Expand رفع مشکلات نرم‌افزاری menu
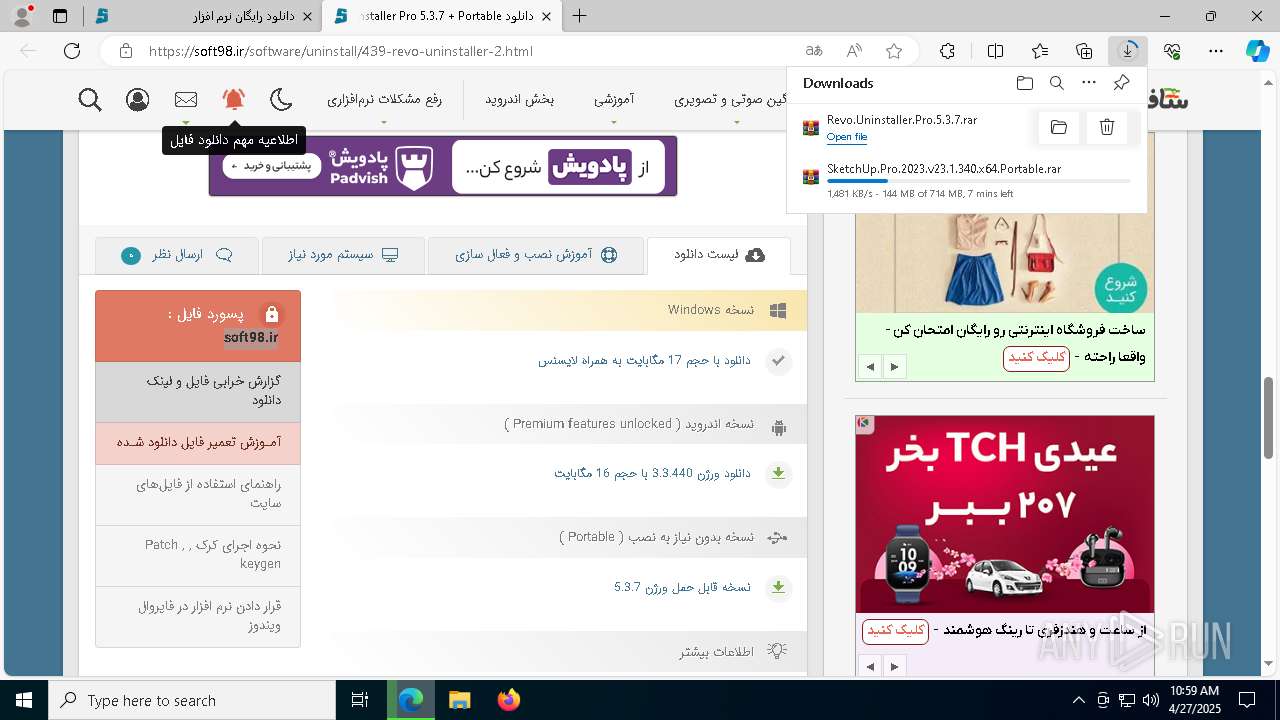The image size is (1280, 720). (x=384, y=99)
